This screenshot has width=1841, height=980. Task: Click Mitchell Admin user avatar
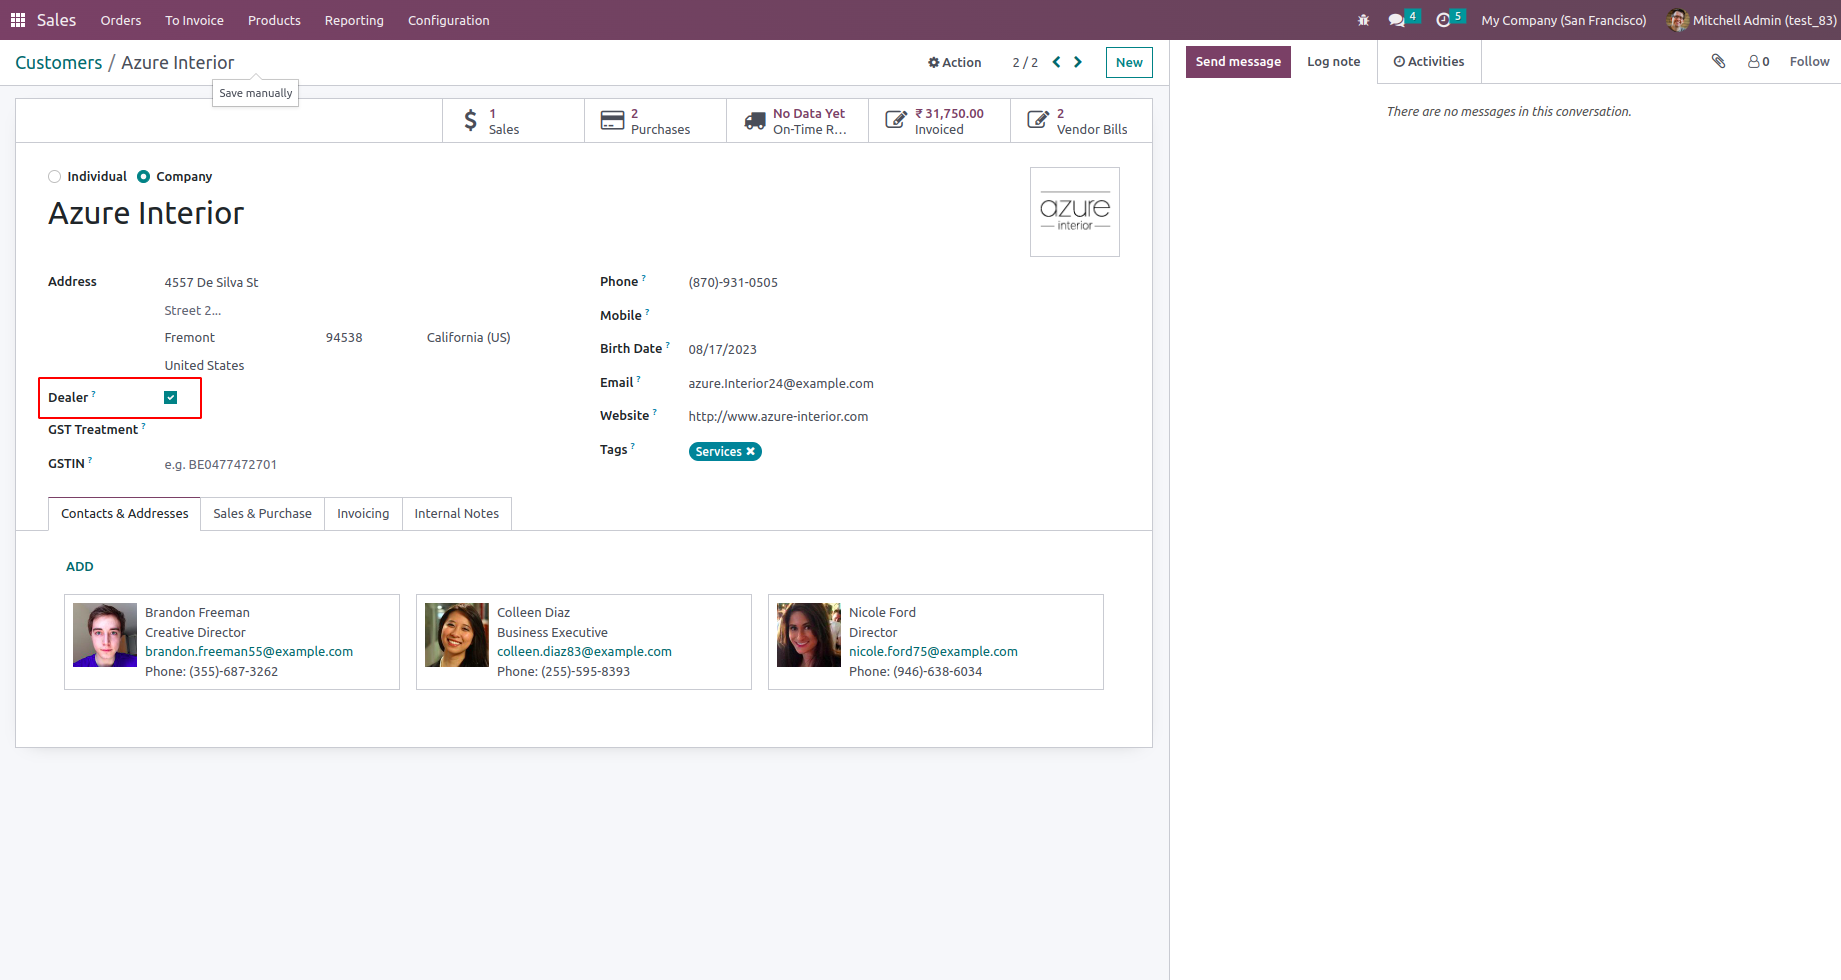[1677, 20]
